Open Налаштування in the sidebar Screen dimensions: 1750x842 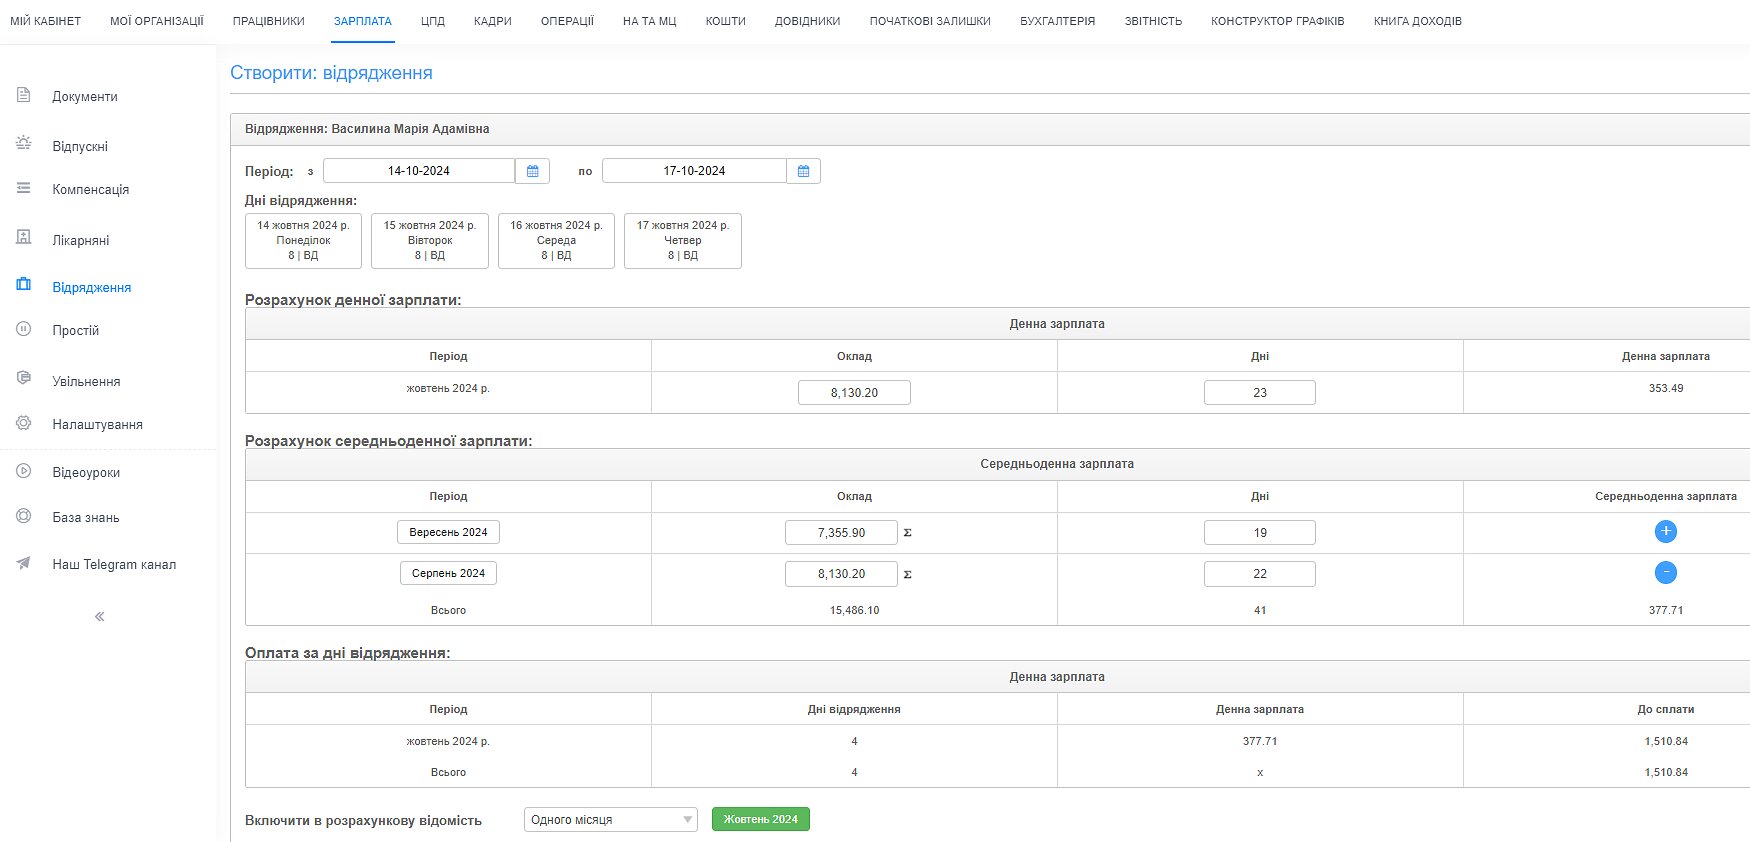click(97, 424)
